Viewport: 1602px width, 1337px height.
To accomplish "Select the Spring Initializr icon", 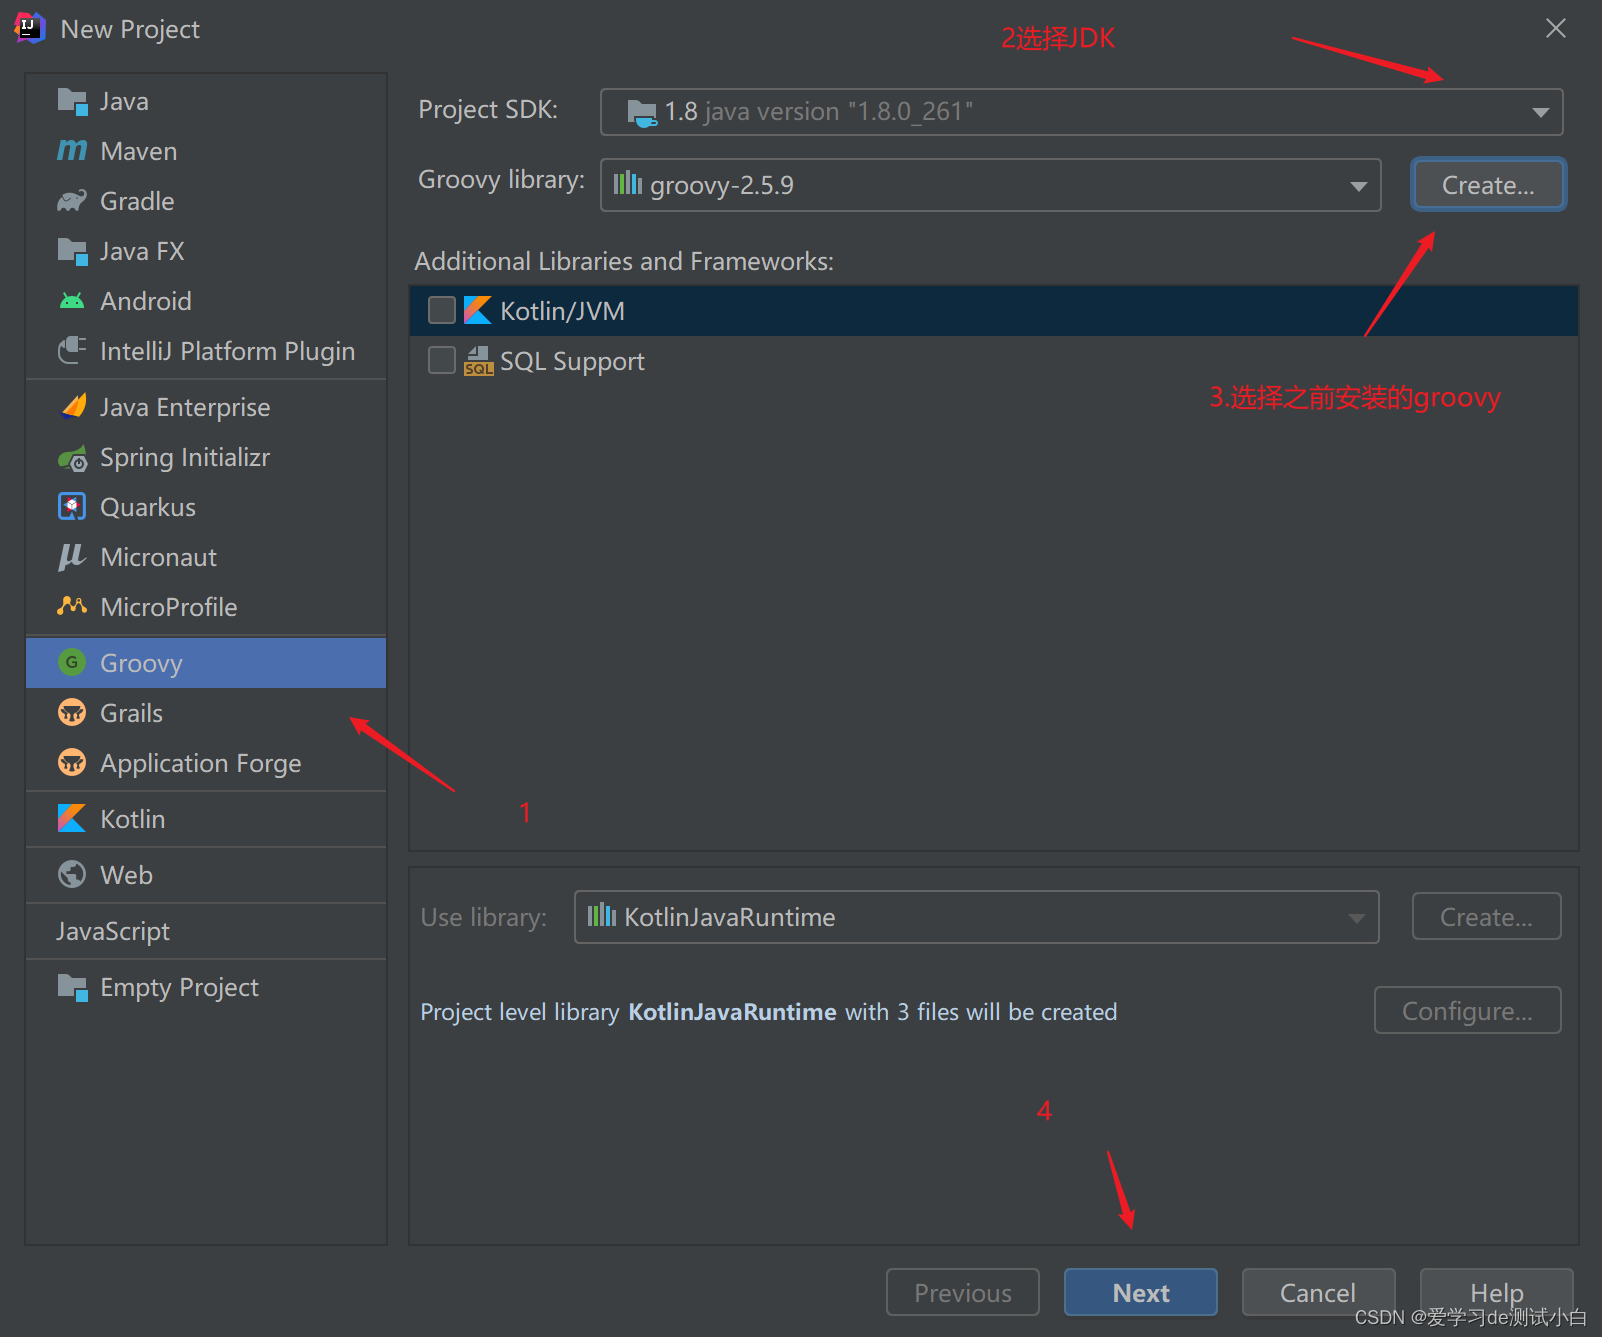I will tap(71, 457).
